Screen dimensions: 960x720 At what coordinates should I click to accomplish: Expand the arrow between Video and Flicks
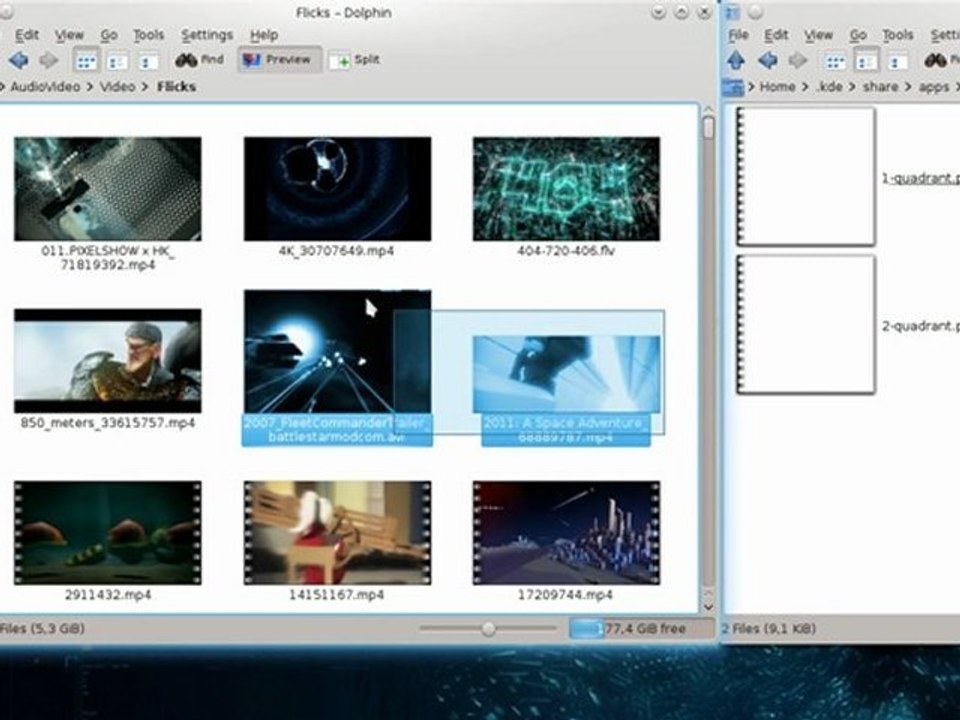point(146,87)
